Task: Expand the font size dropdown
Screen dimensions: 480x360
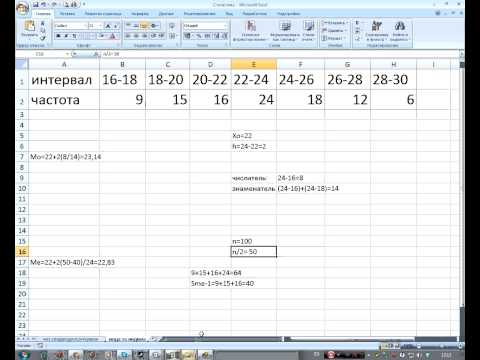Action: [95, 25]
